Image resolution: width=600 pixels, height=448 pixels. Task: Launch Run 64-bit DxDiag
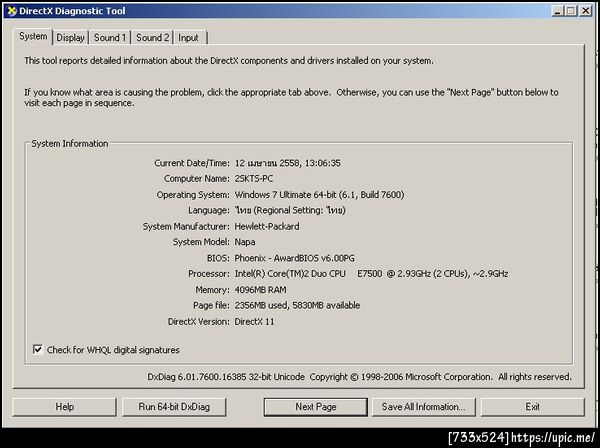coord(174,407)
